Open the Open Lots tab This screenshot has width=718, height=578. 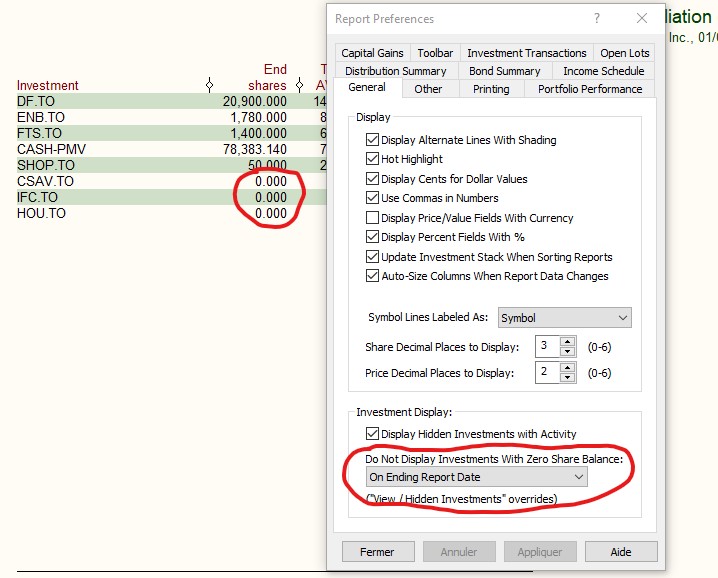[x=625, y=53]
